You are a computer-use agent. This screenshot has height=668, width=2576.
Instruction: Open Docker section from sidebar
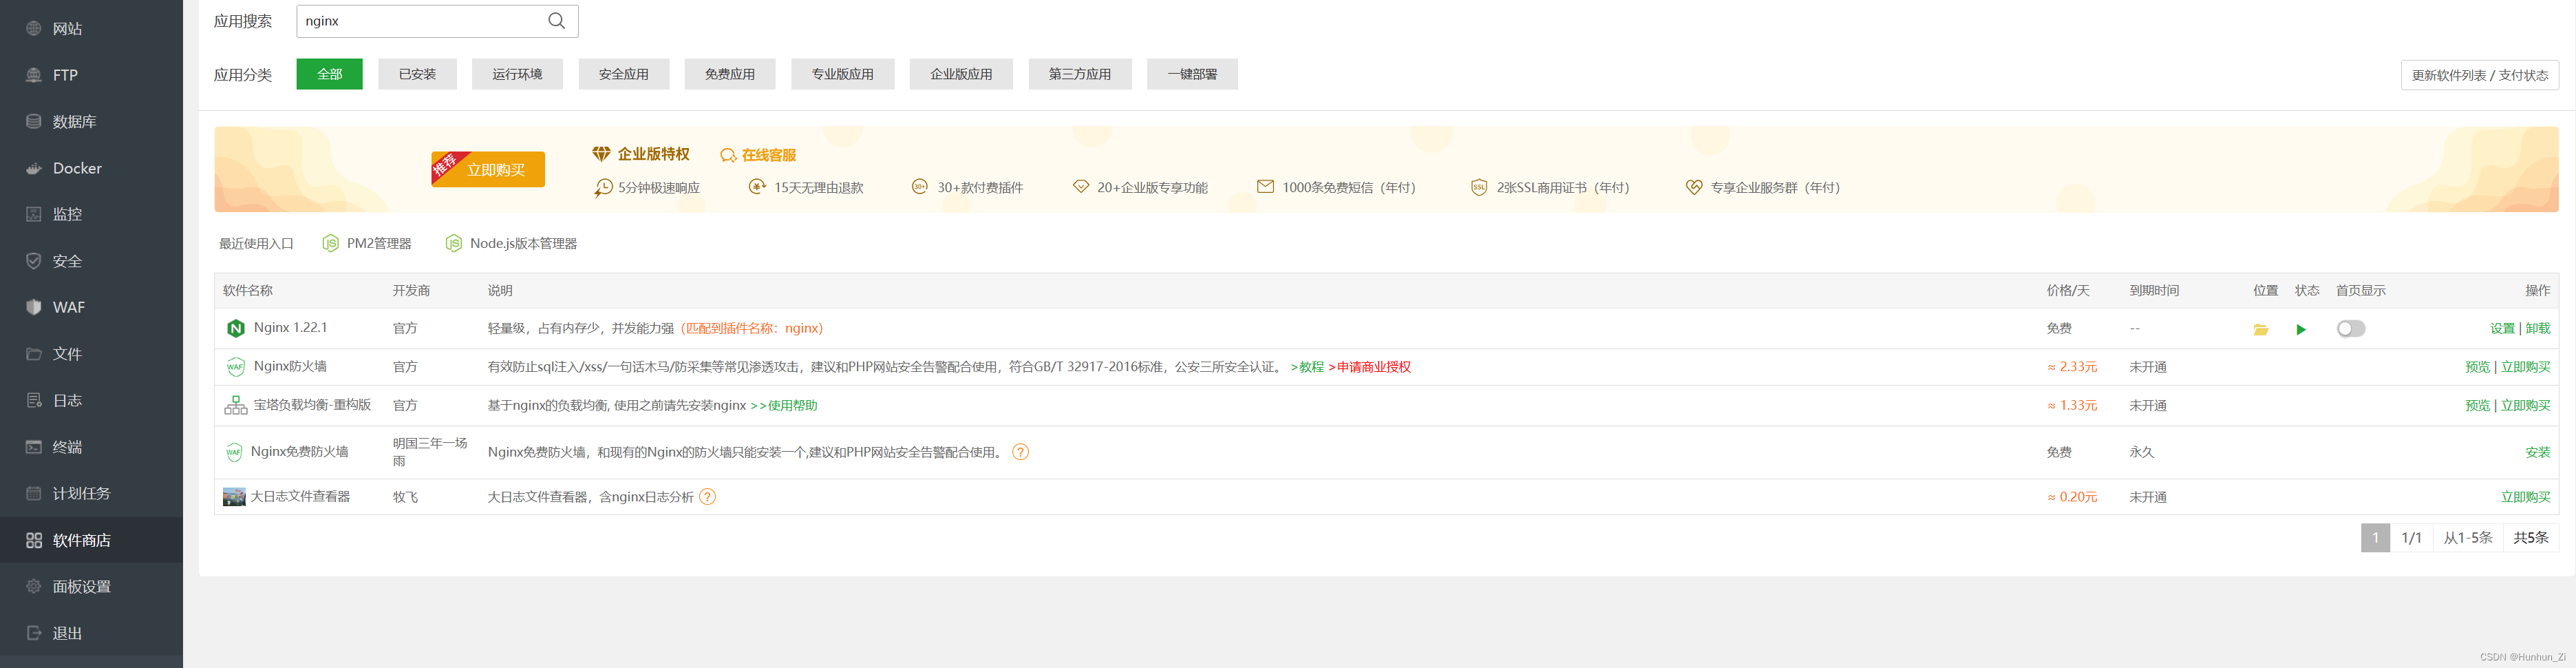pos(76,168)
